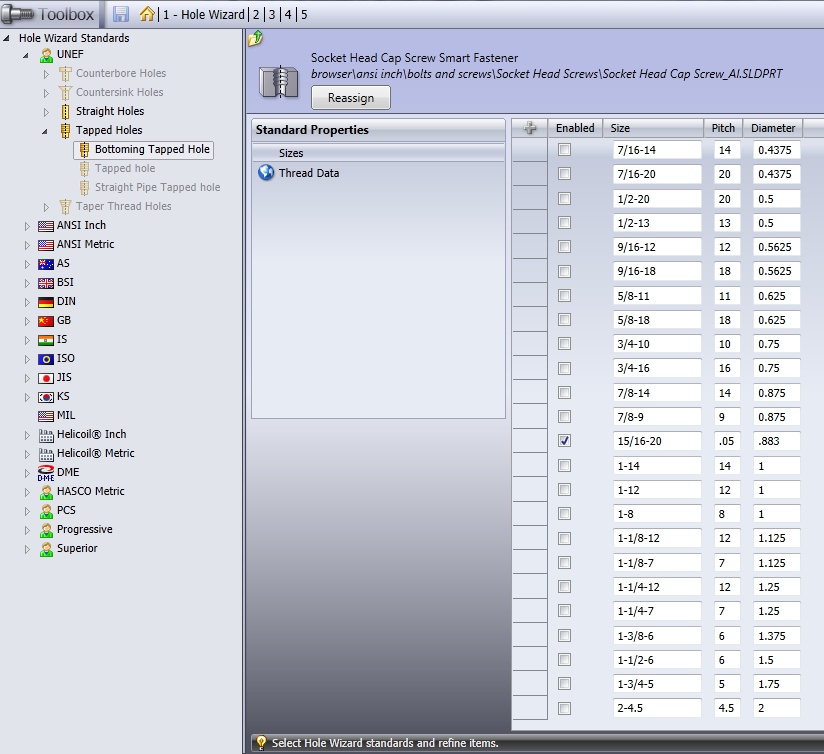Click the Taper Thread Holes icon

[x=65, y=206]
